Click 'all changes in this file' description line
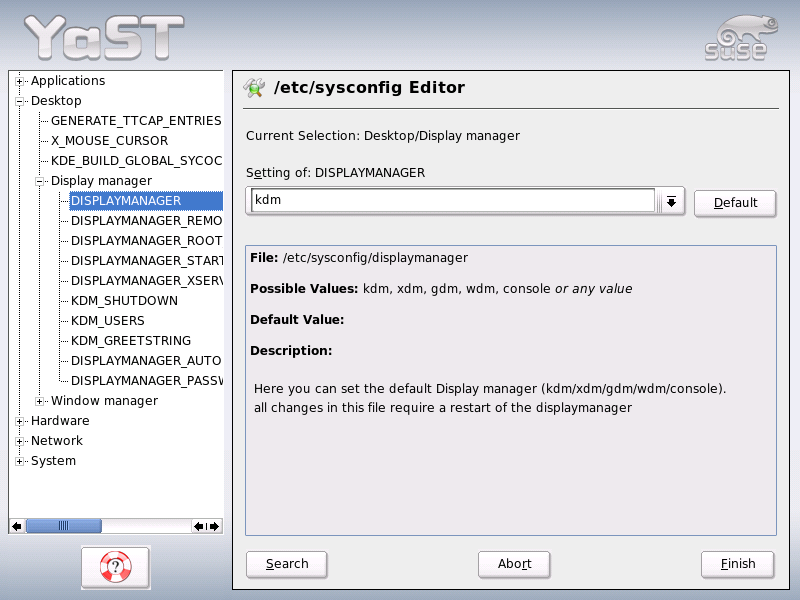The image size is (800, 600). [x=443, y=408]
